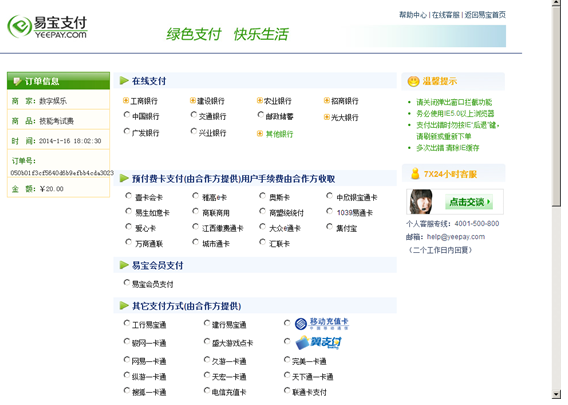
Task: Select the 交通银行 radio button
Action: click(194, 115)
